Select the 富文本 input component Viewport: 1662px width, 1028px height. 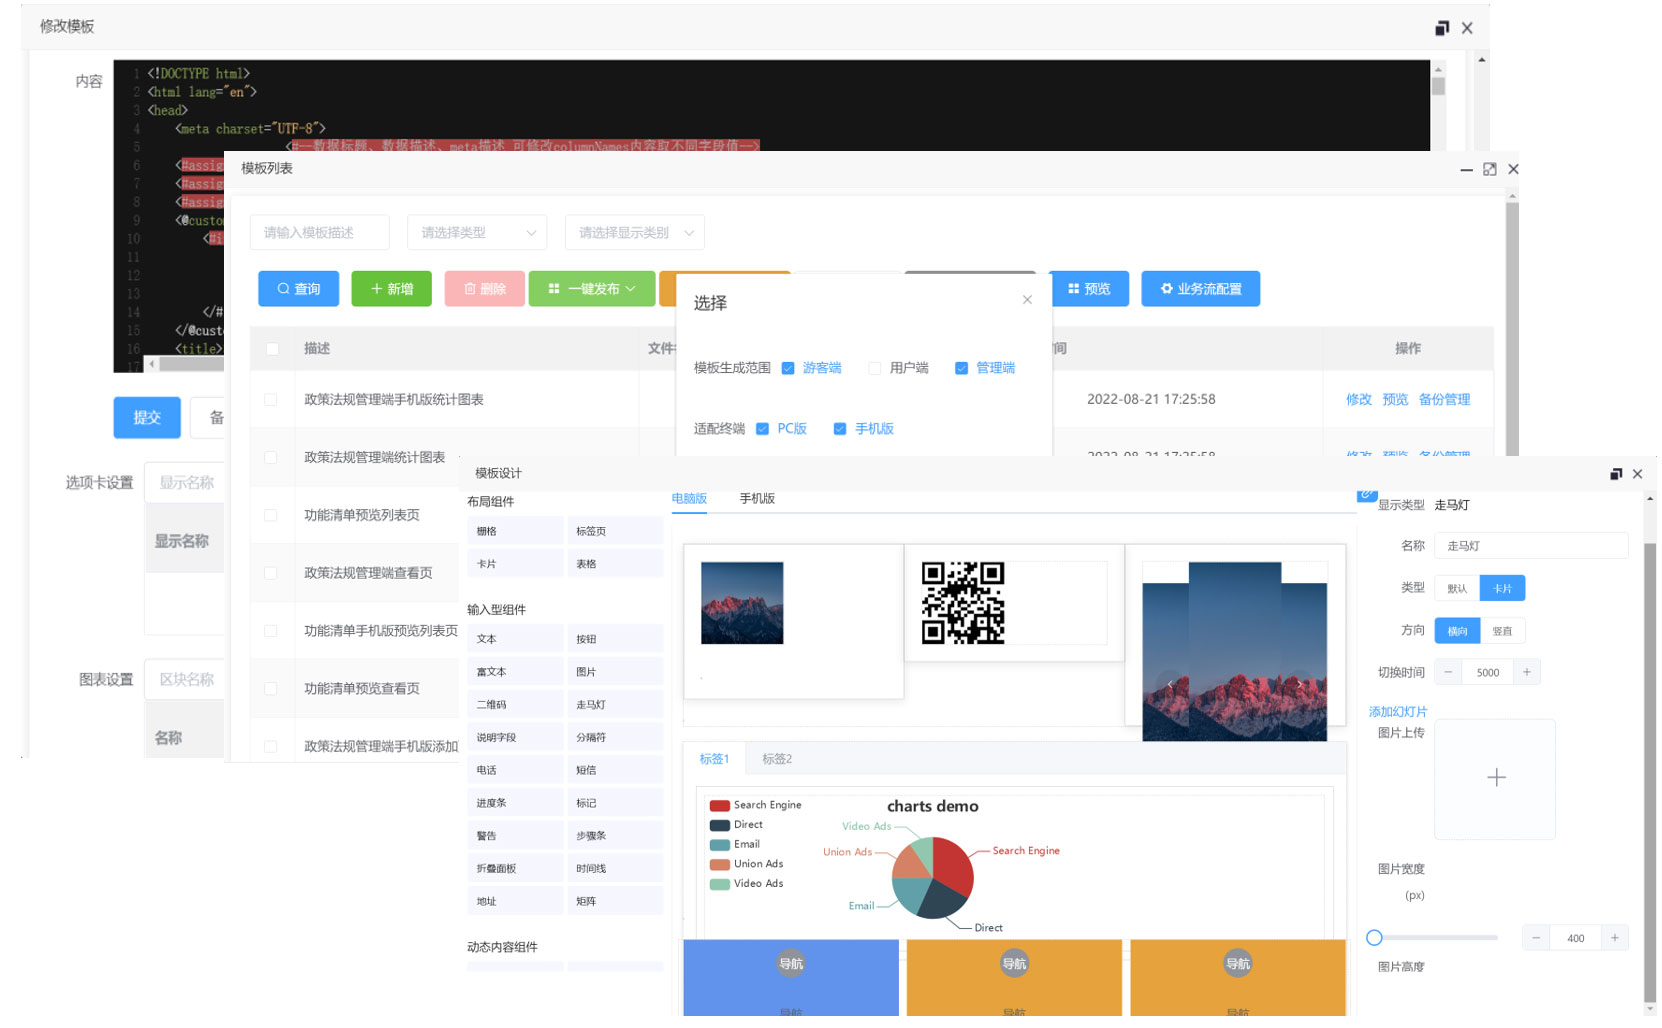pos(515,672)
